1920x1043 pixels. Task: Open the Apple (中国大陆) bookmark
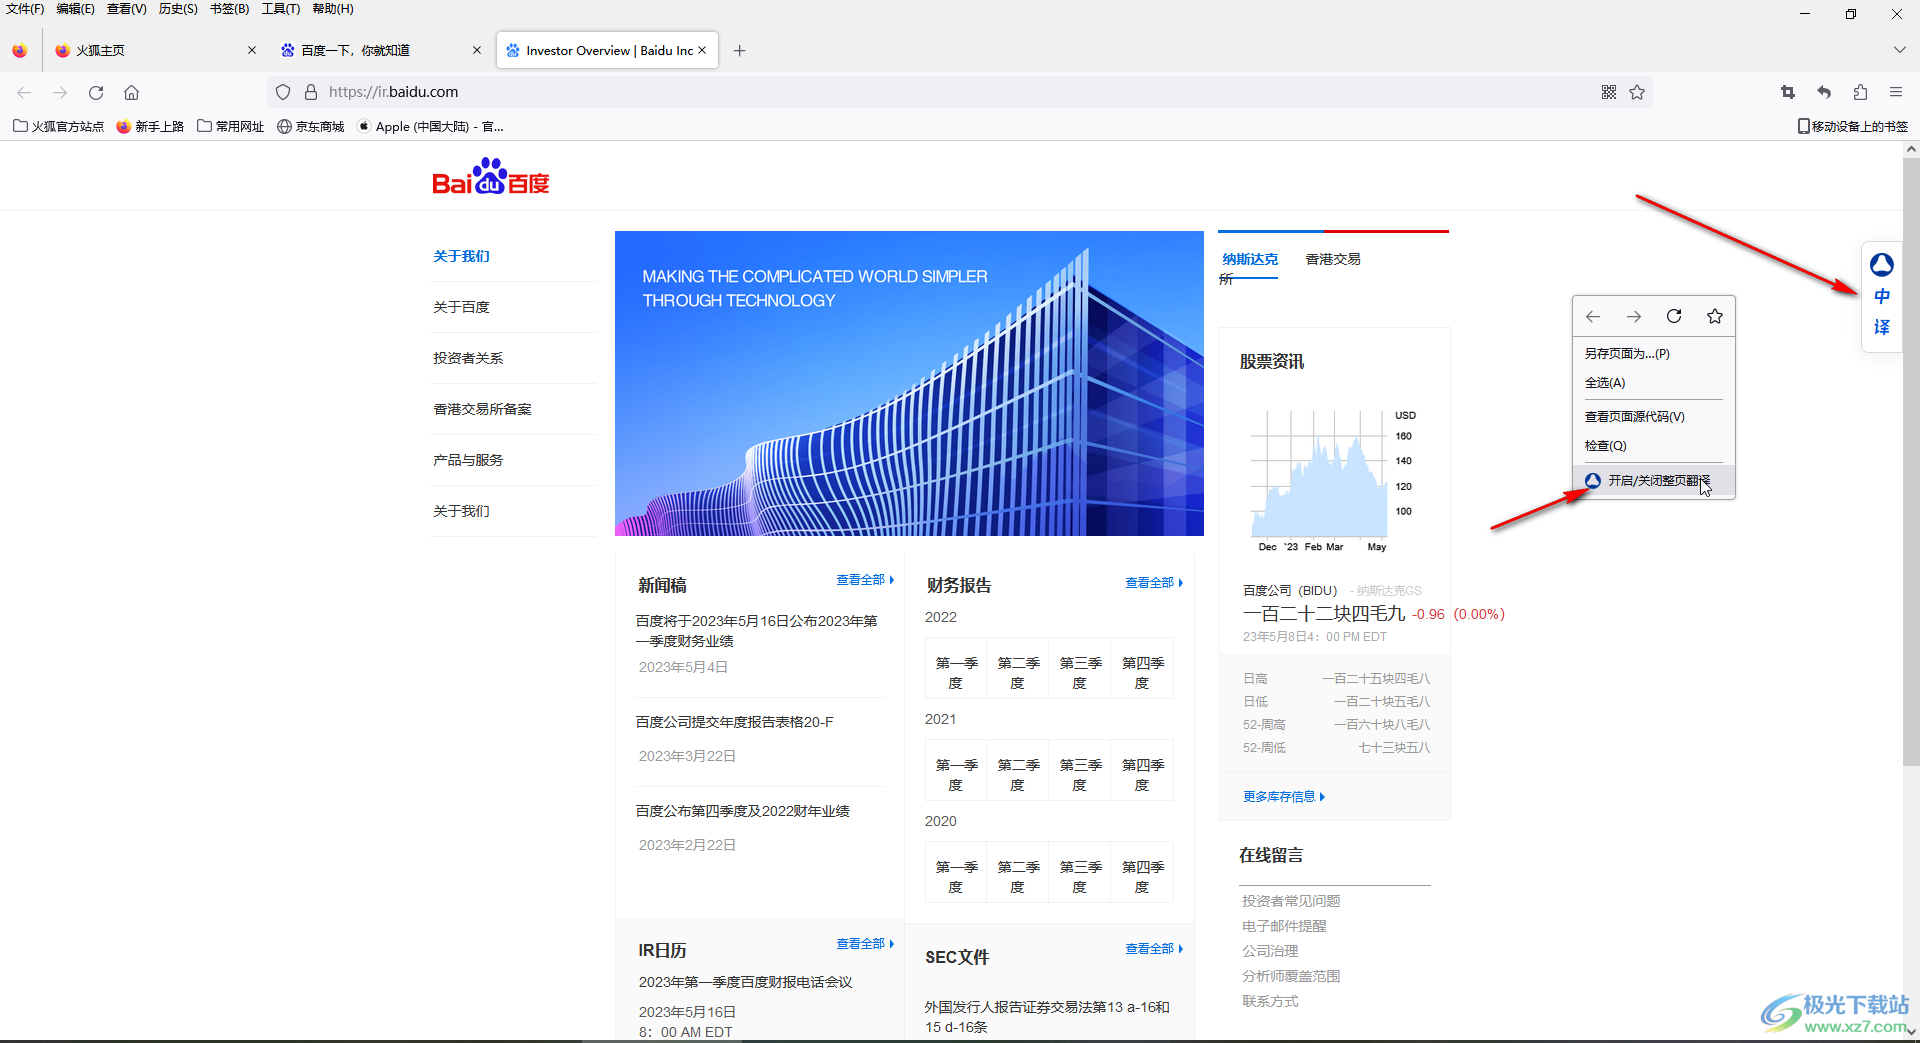coord(431,126)
